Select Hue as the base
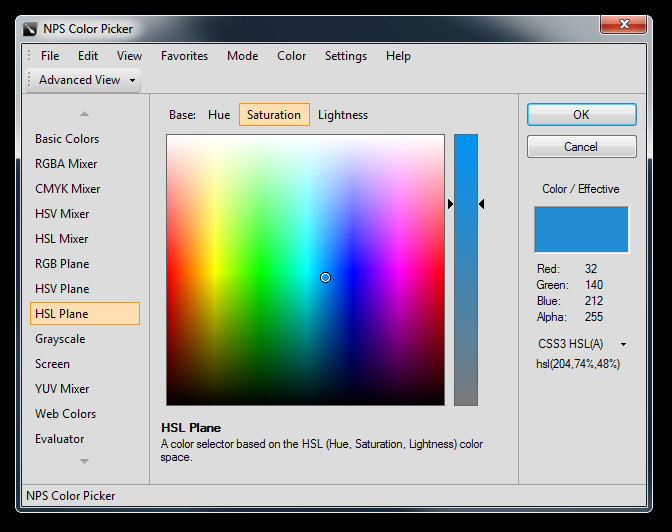The height and width of the screenshot is (532, 672). point(219,115)
